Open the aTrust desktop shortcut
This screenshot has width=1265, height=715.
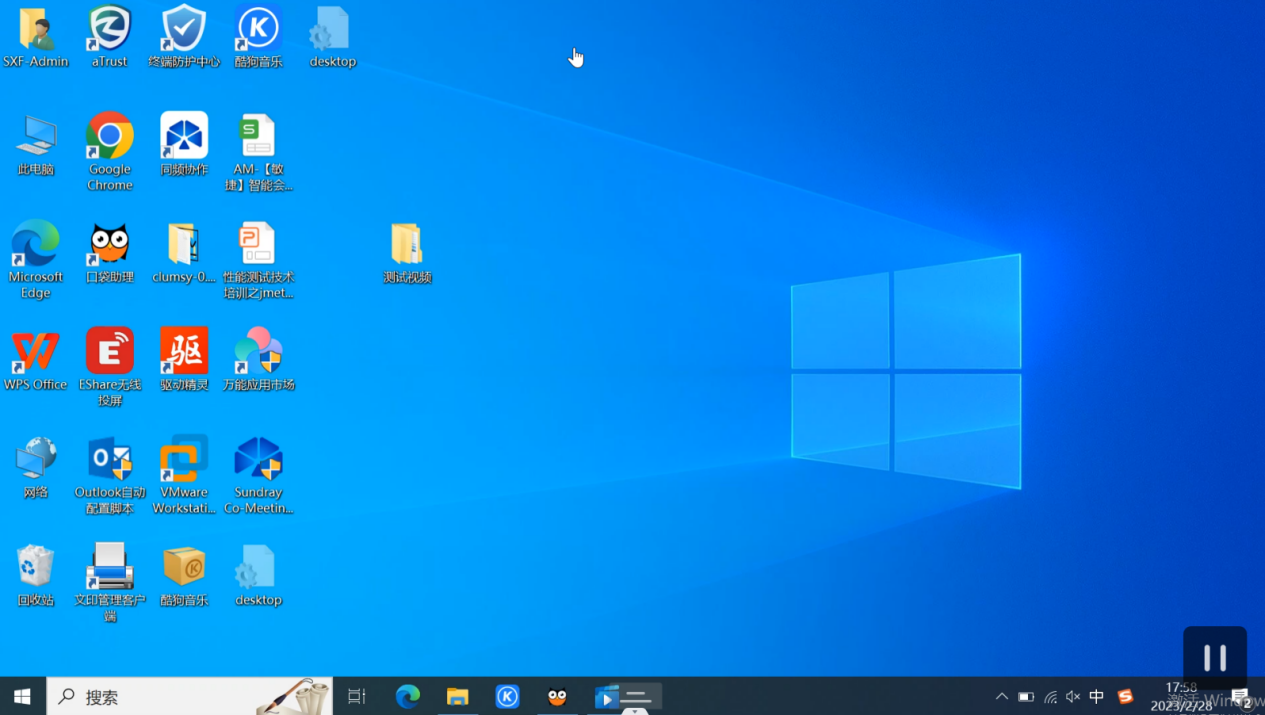(x=109, y=30)
